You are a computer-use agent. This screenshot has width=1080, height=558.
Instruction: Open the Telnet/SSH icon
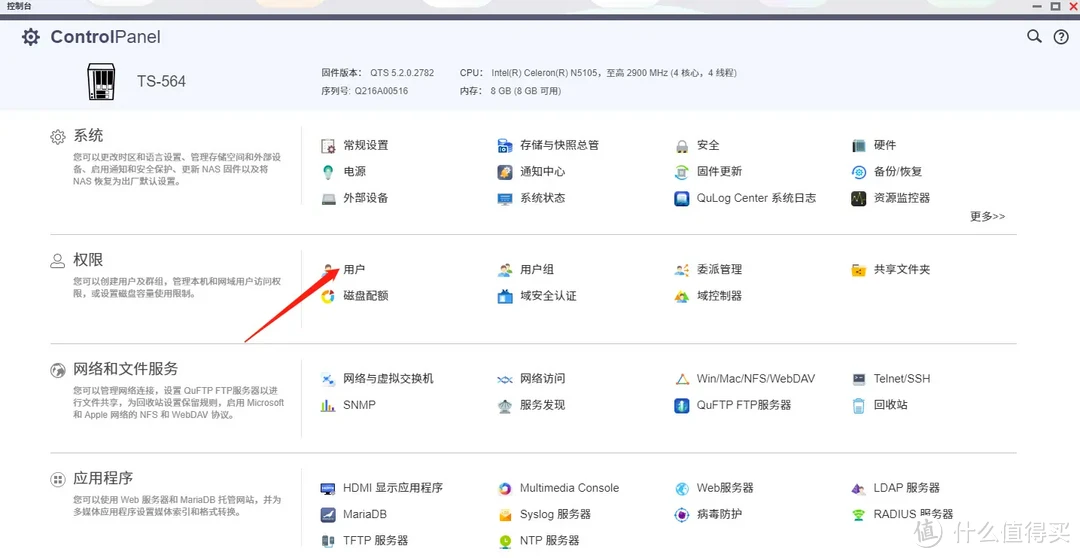858,379
